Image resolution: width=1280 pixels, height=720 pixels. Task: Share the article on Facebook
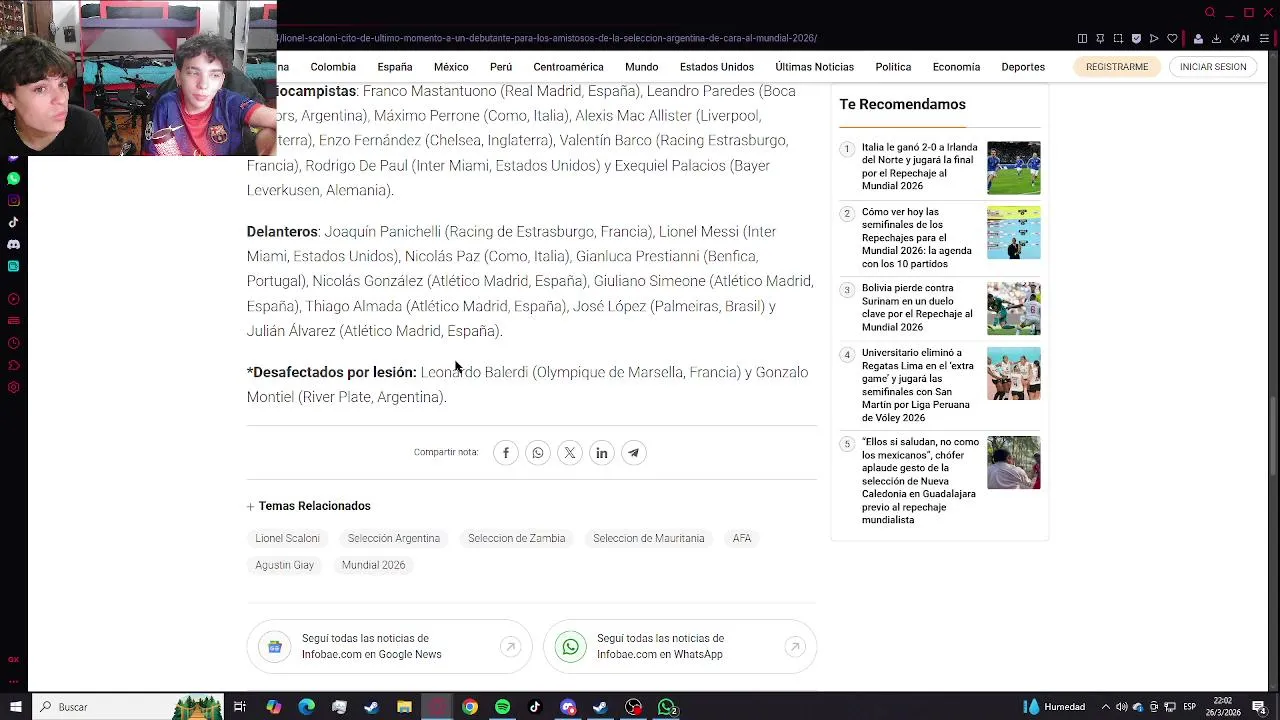(506, 453)
